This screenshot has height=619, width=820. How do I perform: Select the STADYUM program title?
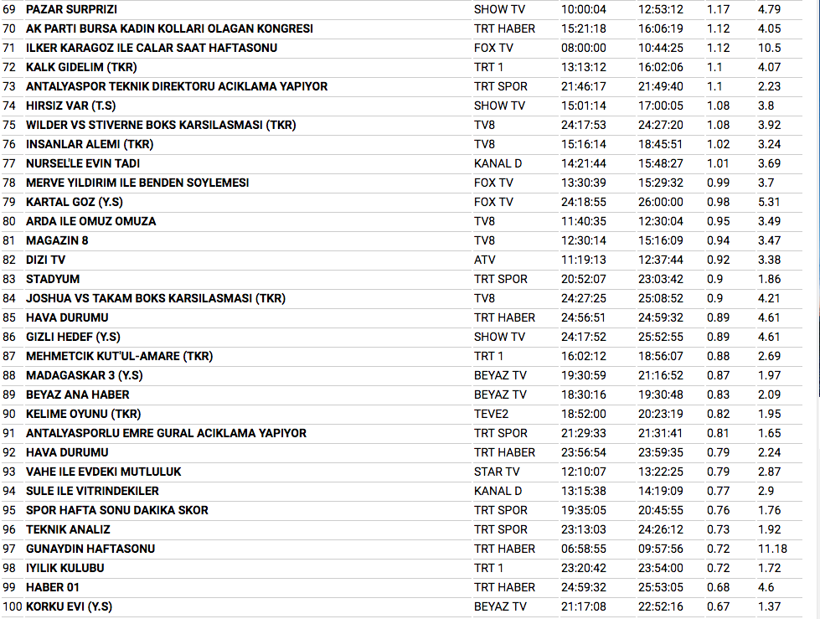tap(53, 279)
